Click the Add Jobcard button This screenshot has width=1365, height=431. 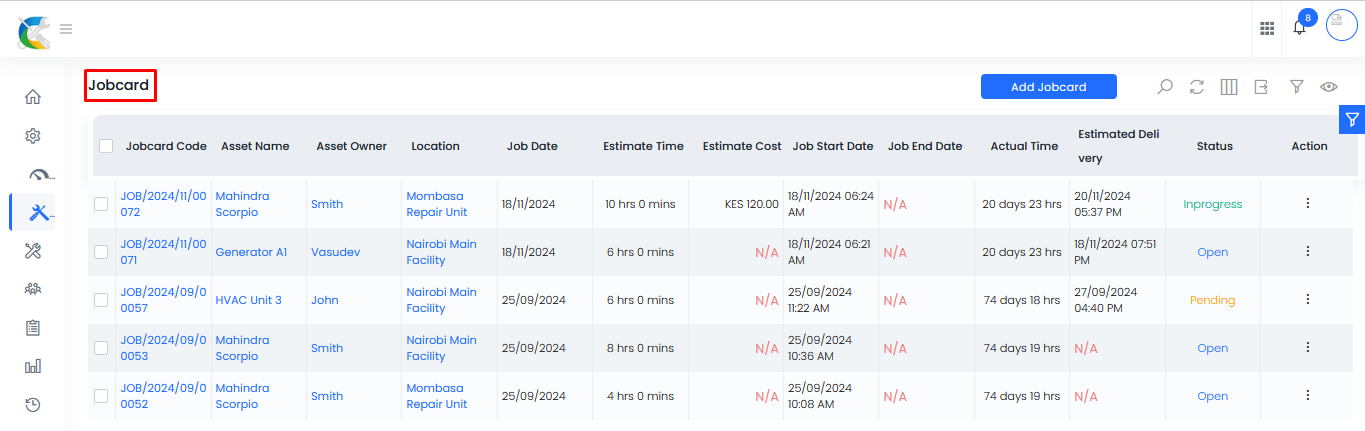[x=1048, y=87]
